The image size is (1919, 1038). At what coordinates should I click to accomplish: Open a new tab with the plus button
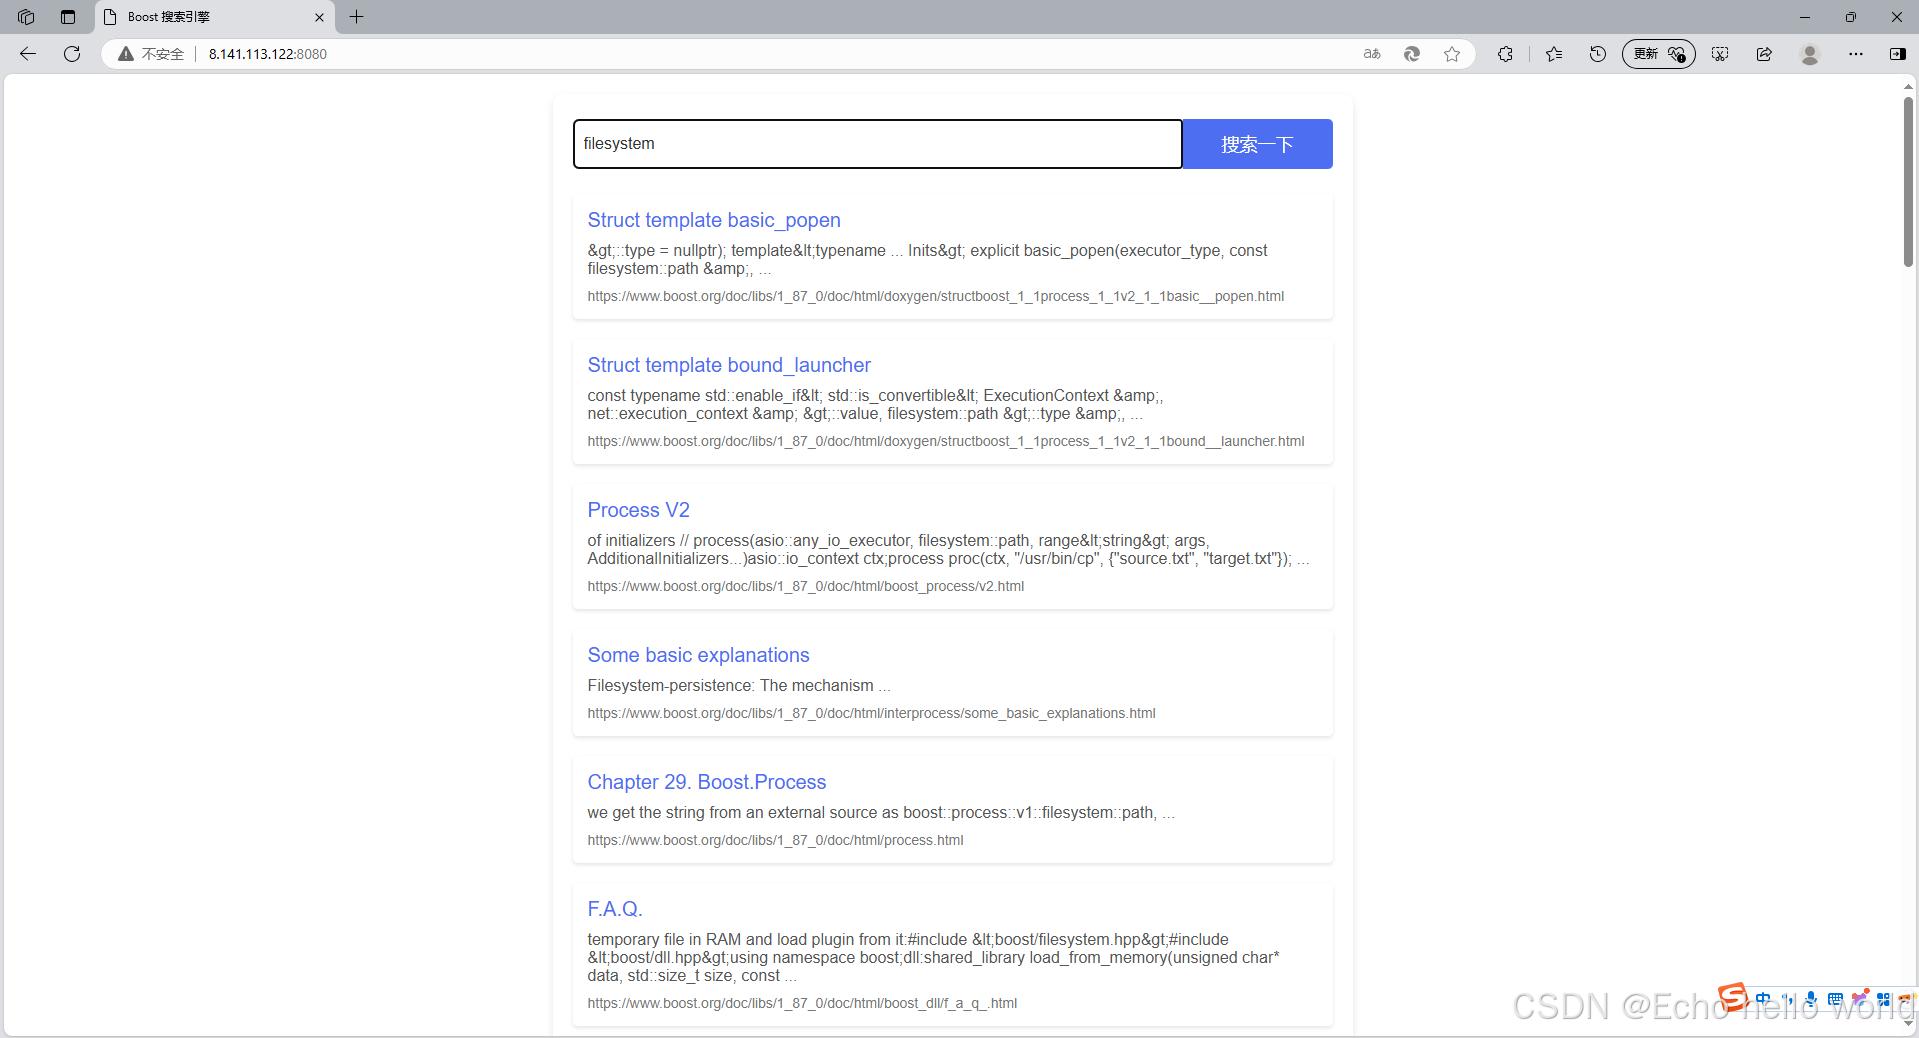[357, 17]
